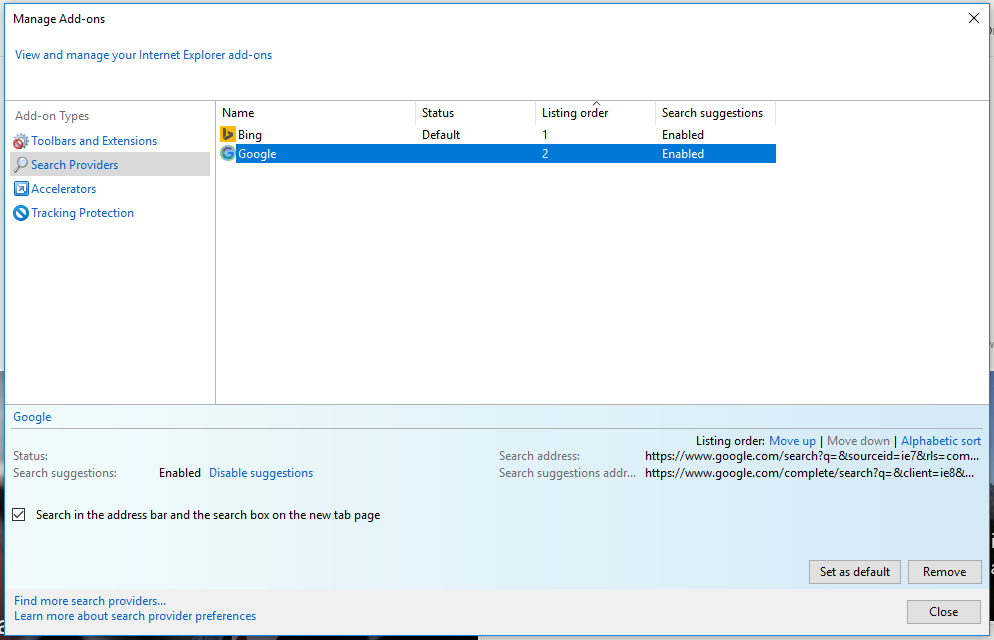
Task: Sort by the Name column header
Action: (316, 113)
